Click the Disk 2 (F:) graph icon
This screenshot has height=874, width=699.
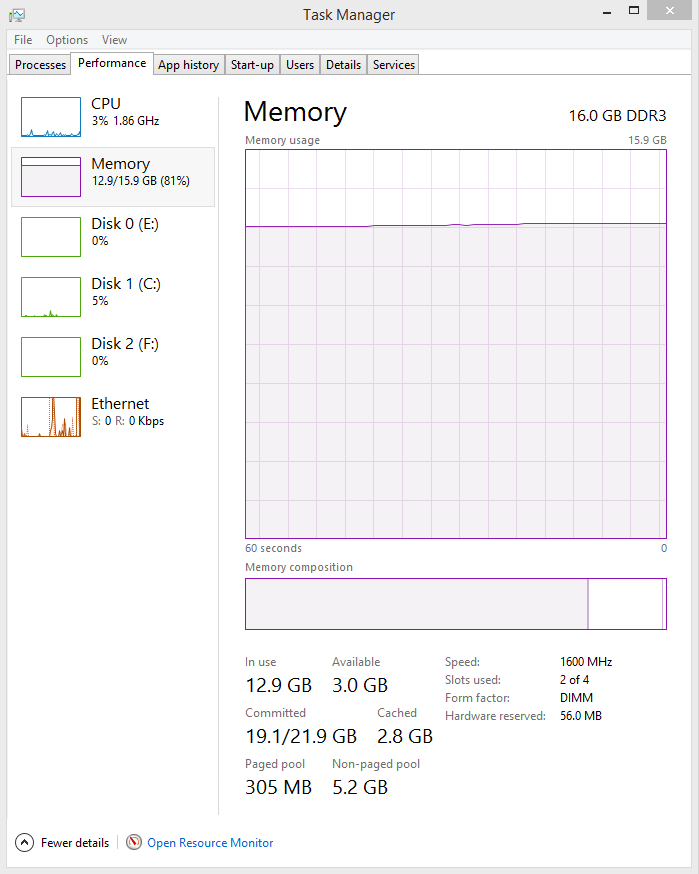(x=51, y=357)
